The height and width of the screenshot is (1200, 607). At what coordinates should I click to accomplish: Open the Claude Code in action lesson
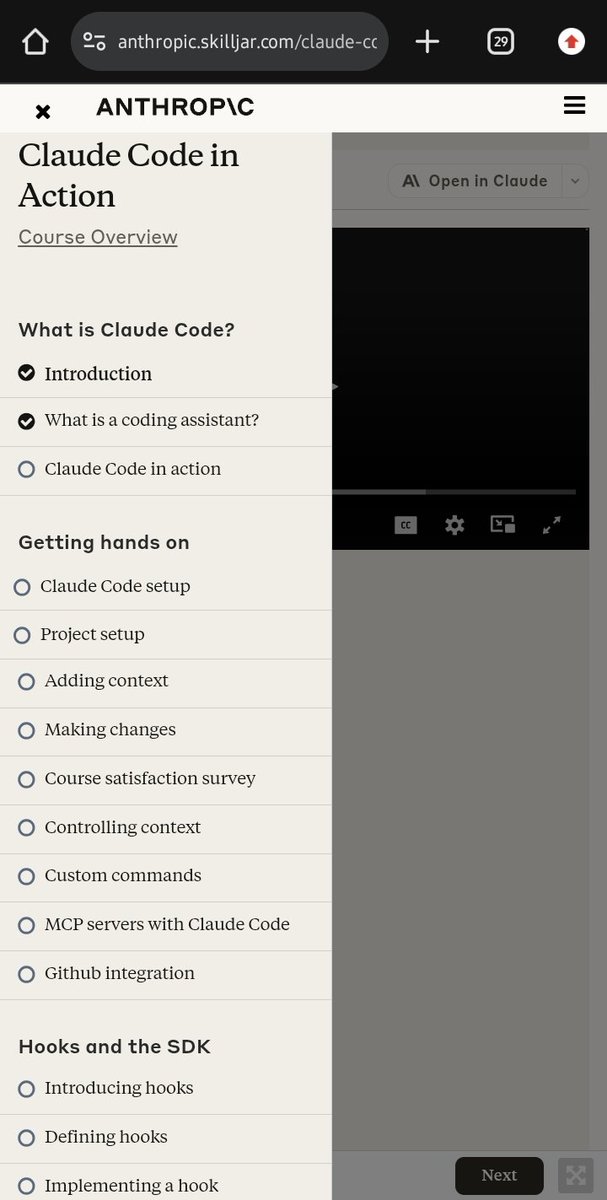point(166,470)
